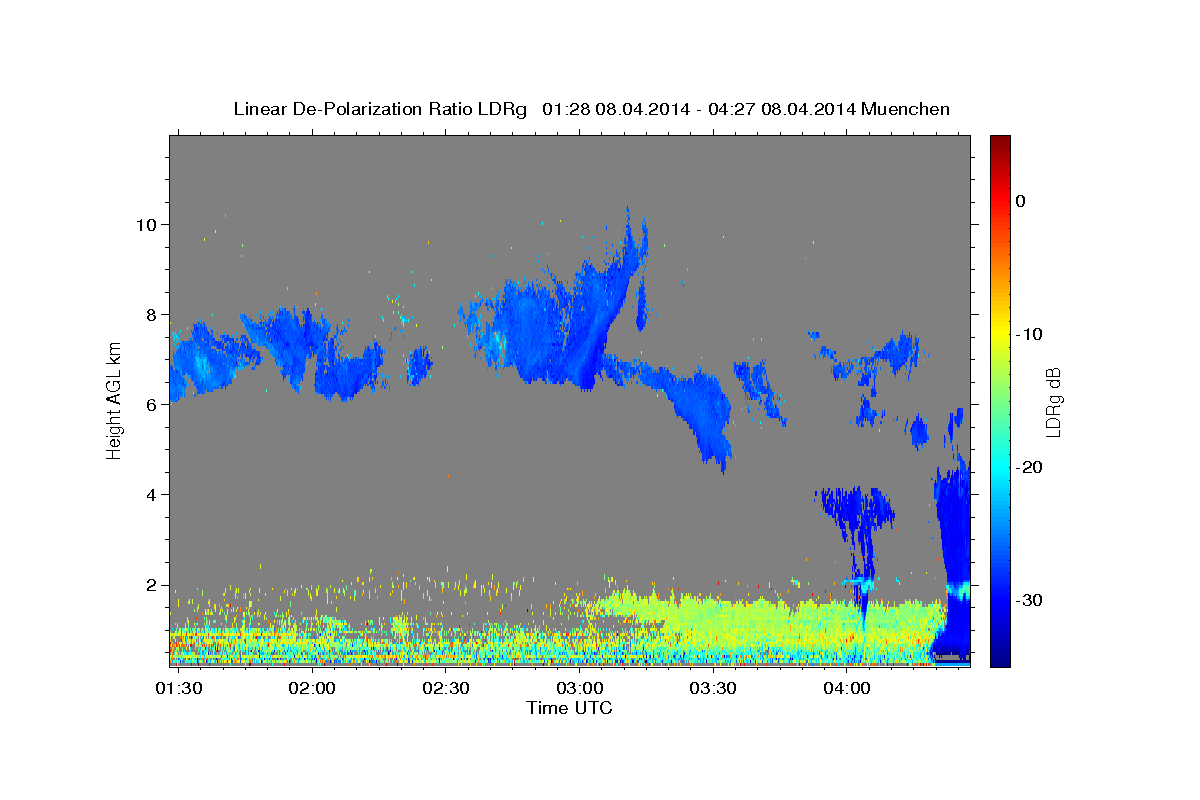Select the 'Height AGL km' axis label
The height and width of the screenshot is (800, 1200).
[x=114, y=399]
